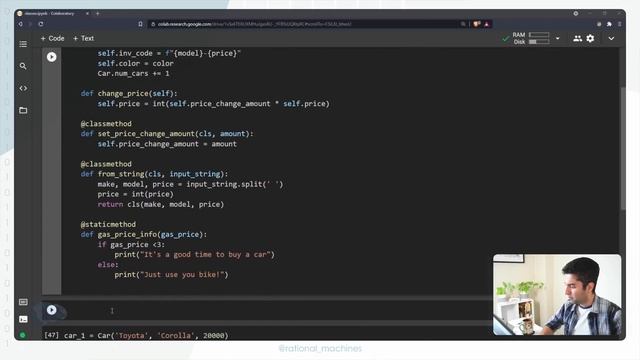
Task: Click the return cls(make, model, price) line
Action: (x=160, y=204)
